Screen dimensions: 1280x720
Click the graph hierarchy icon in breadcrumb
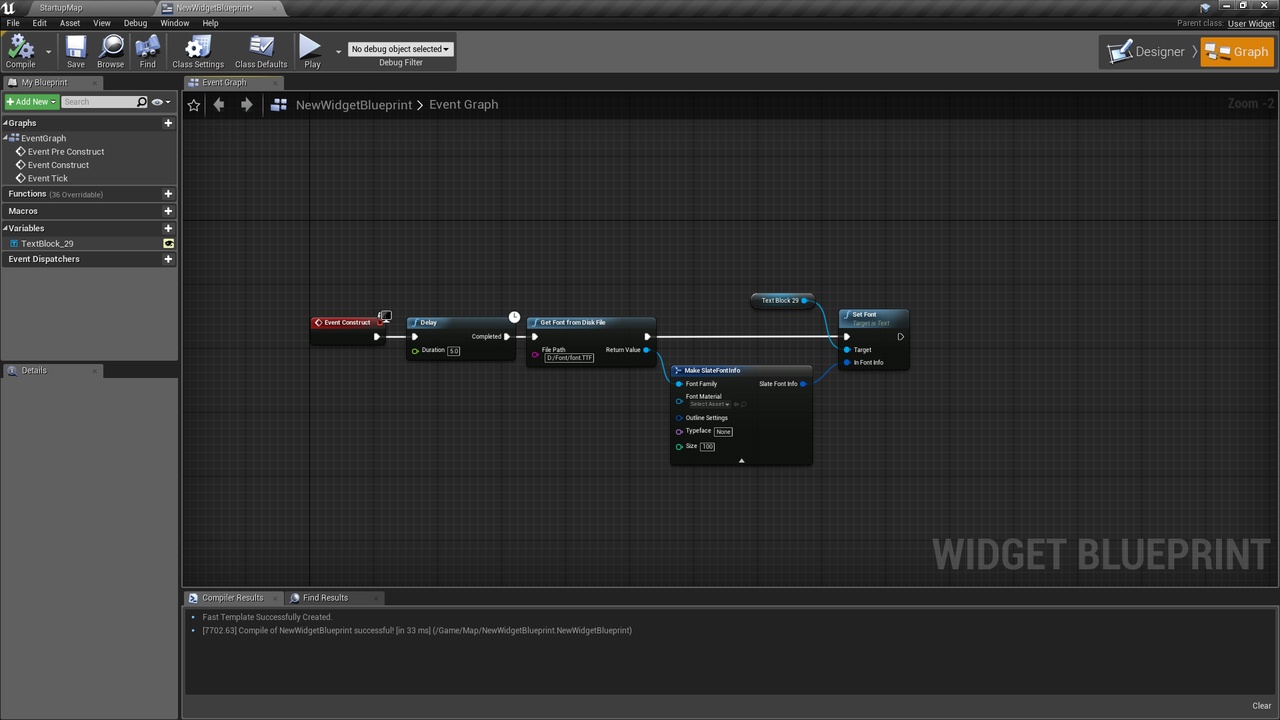point(279,104)
